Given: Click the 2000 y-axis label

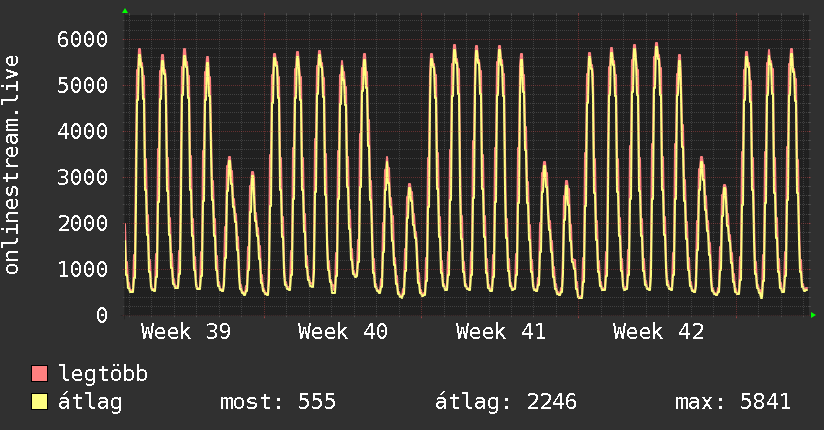Looking at the screenshot, I should tap(83, 223).
